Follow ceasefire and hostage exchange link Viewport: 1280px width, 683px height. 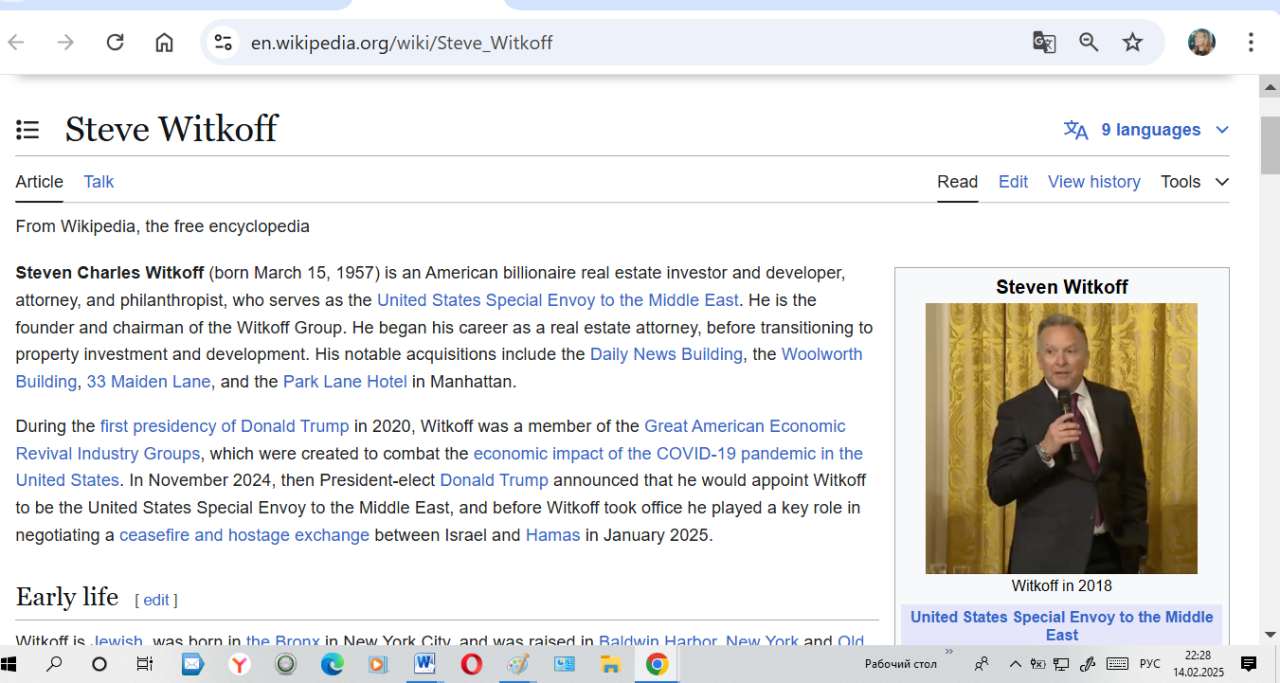pyautogui.click(x=244, y=535)
